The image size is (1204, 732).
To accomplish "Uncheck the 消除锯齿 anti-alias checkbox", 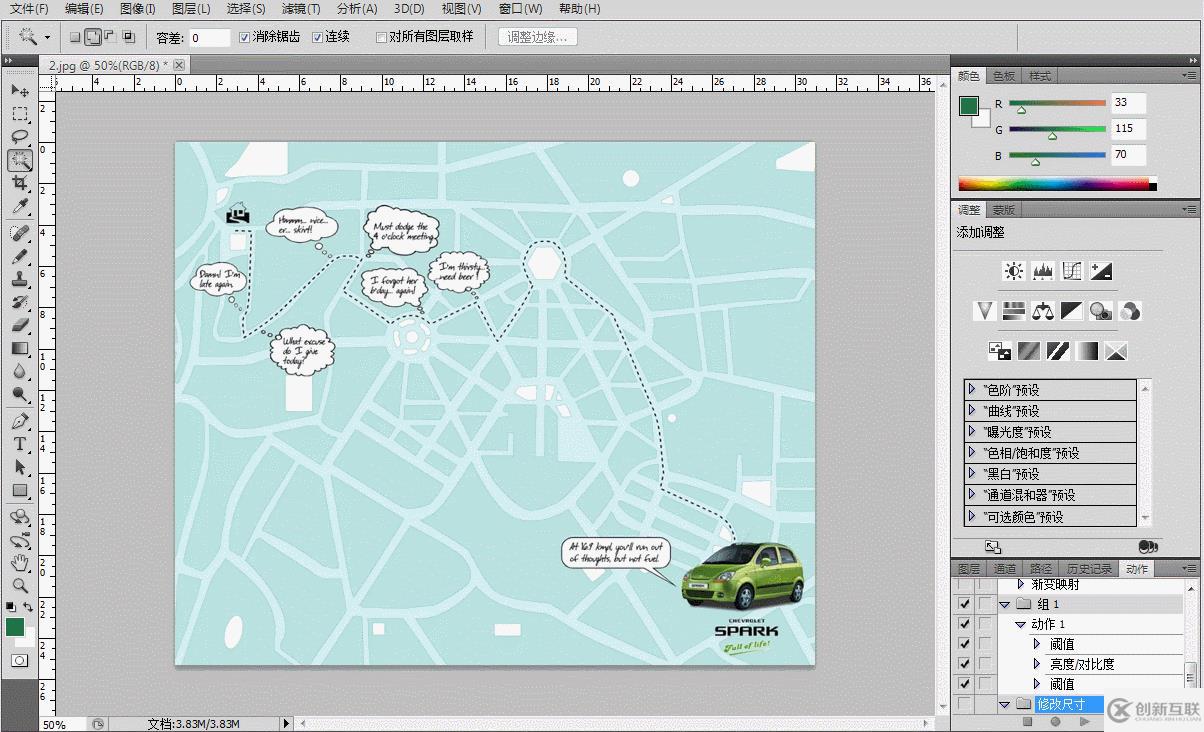I will [x=246, y=38].
